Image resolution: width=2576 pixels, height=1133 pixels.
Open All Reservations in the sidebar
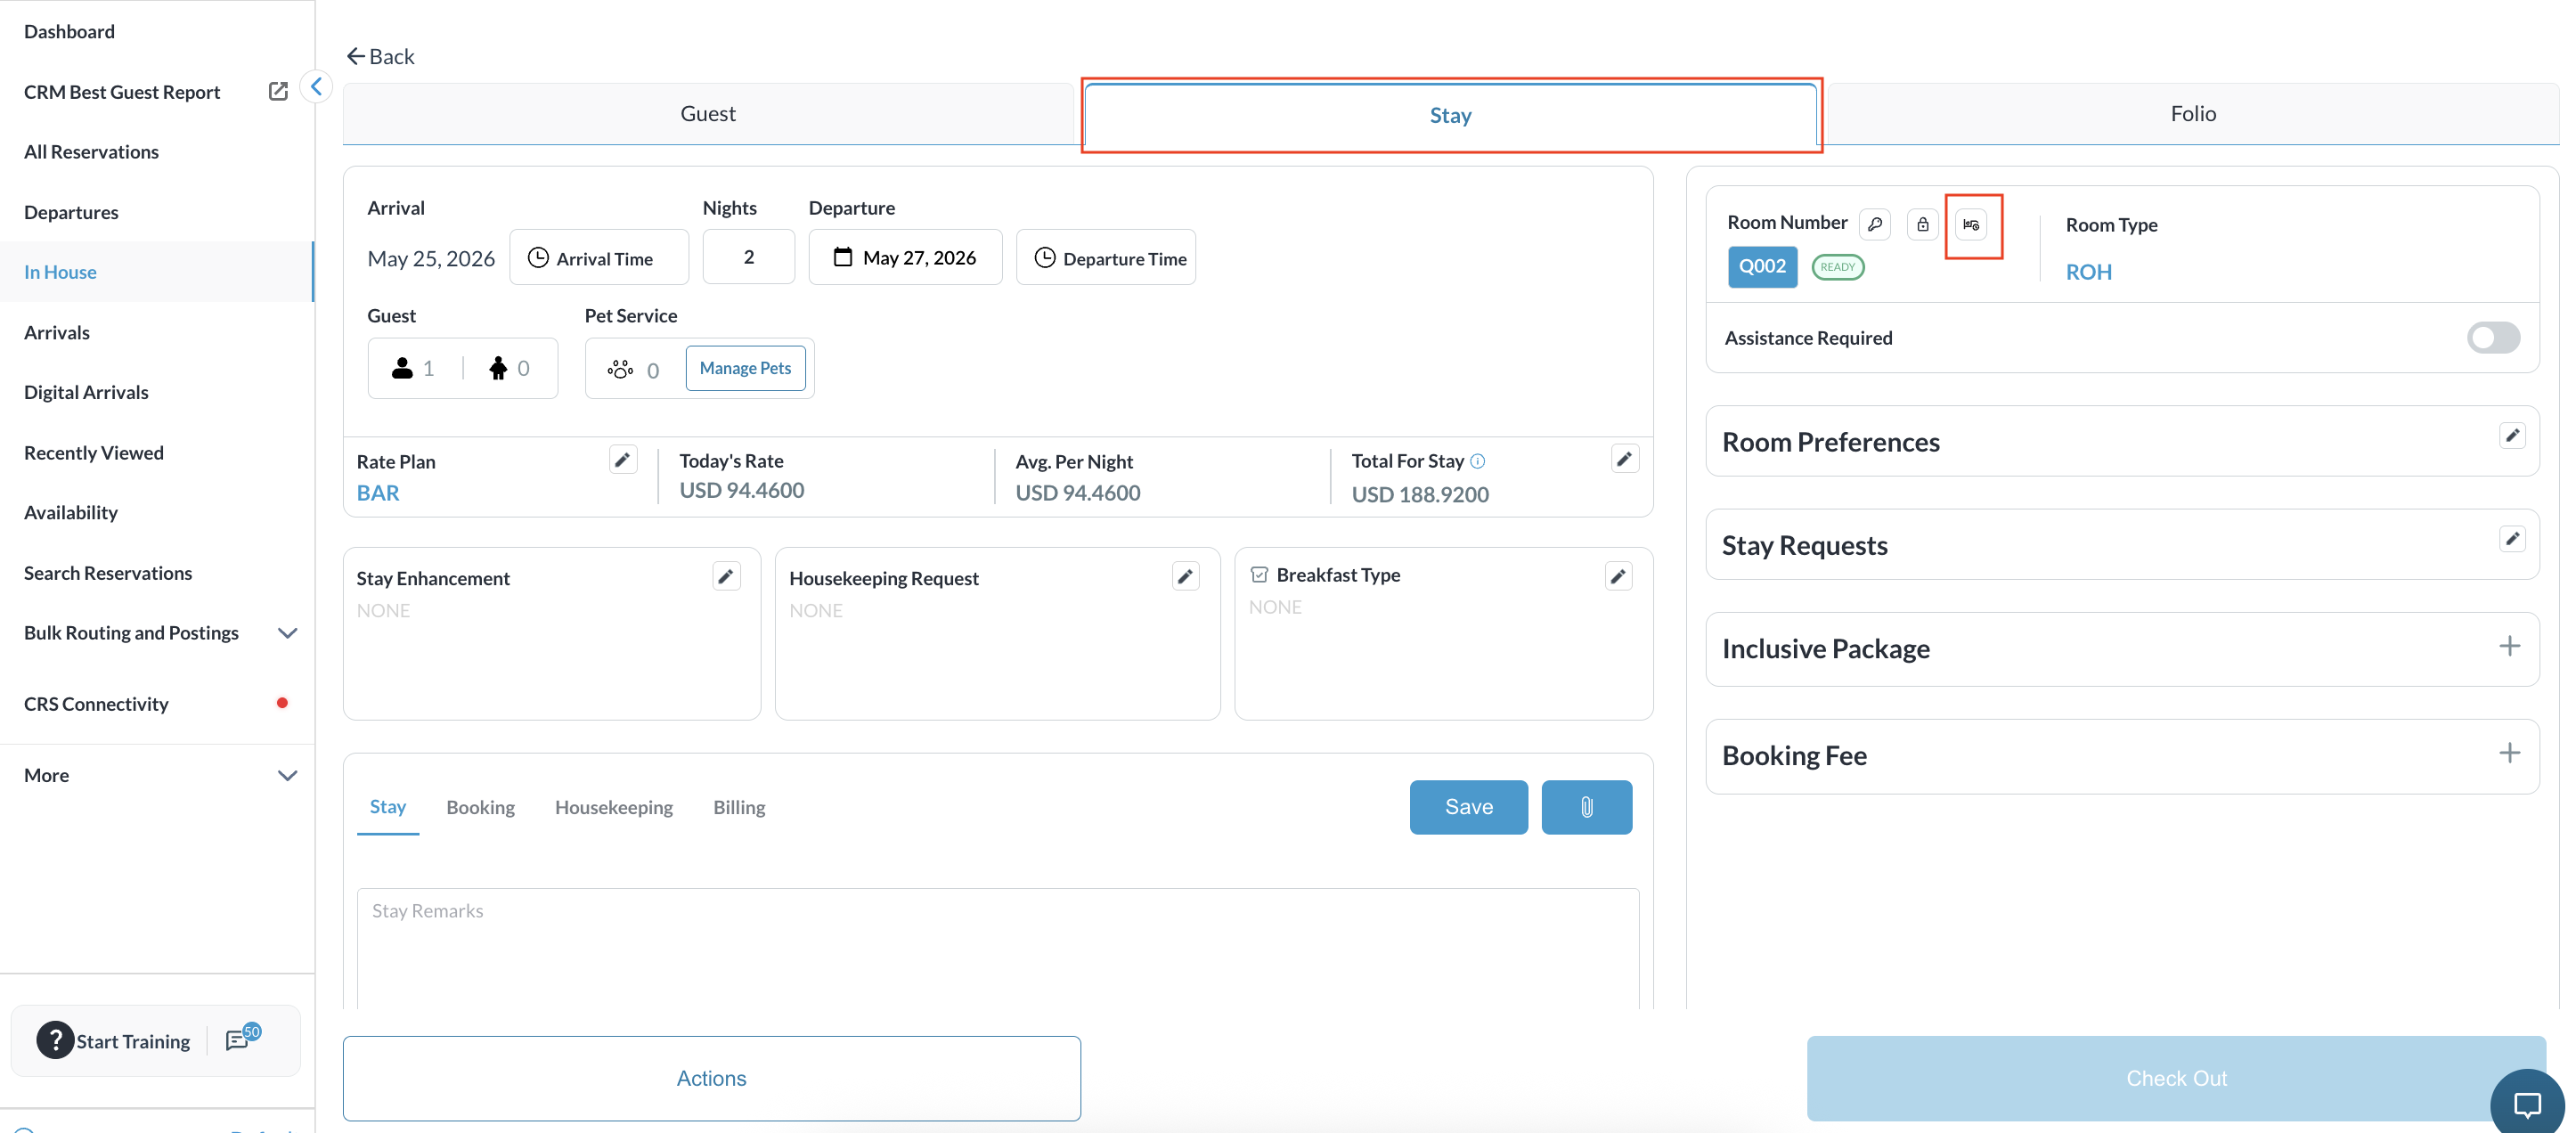pyautogui.click(x=91, y=151)
